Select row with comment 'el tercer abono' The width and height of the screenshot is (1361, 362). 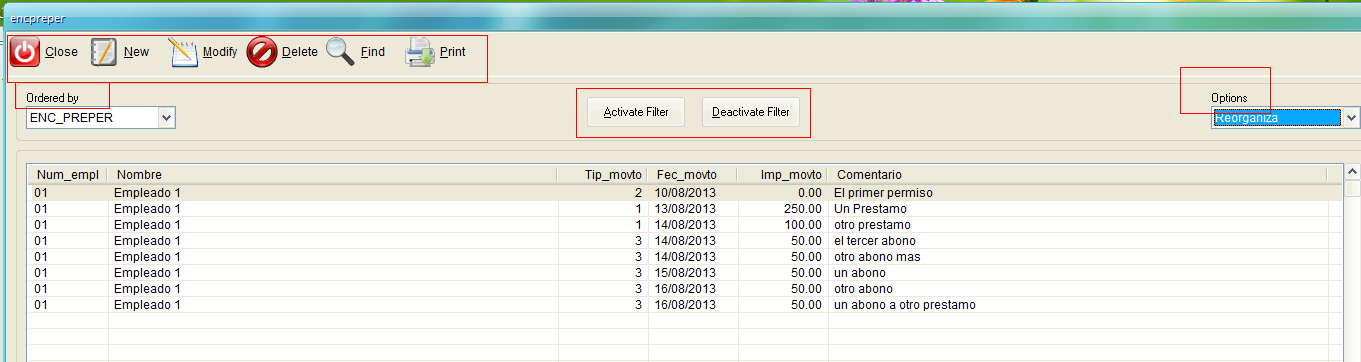coord(684,240)
